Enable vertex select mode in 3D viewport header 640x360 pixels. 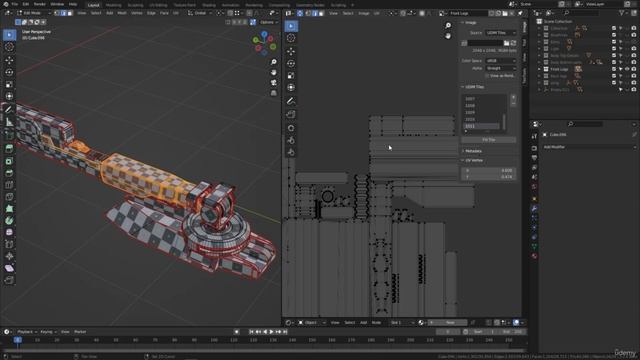57,13
